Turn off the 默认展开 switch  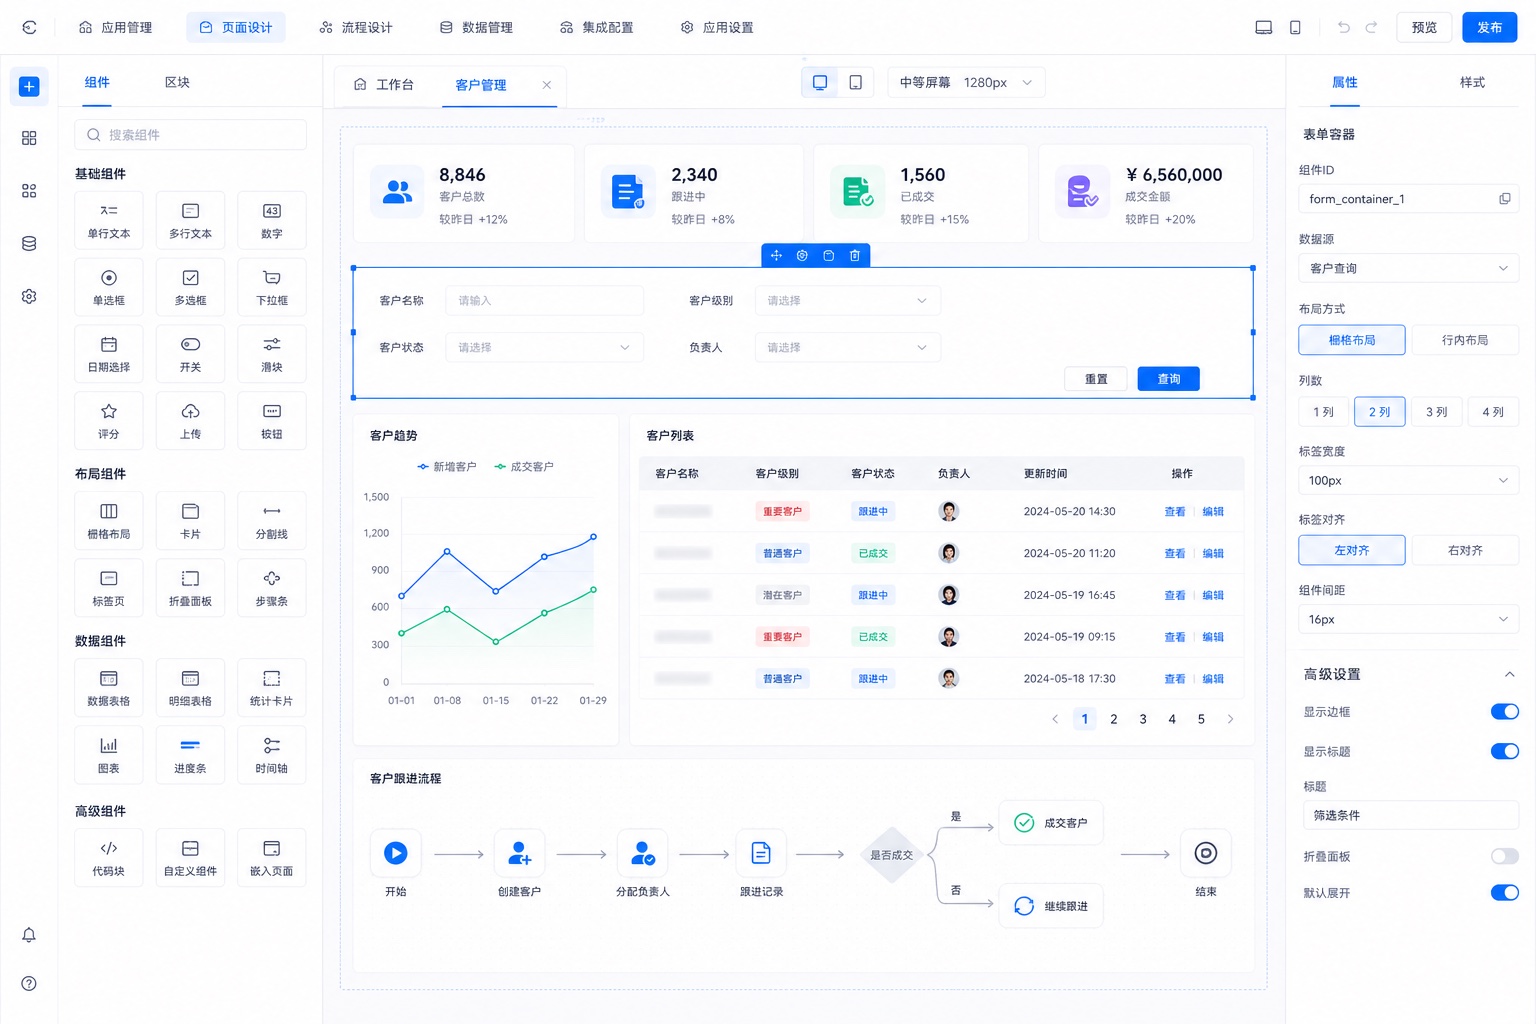click(1504, 892)
